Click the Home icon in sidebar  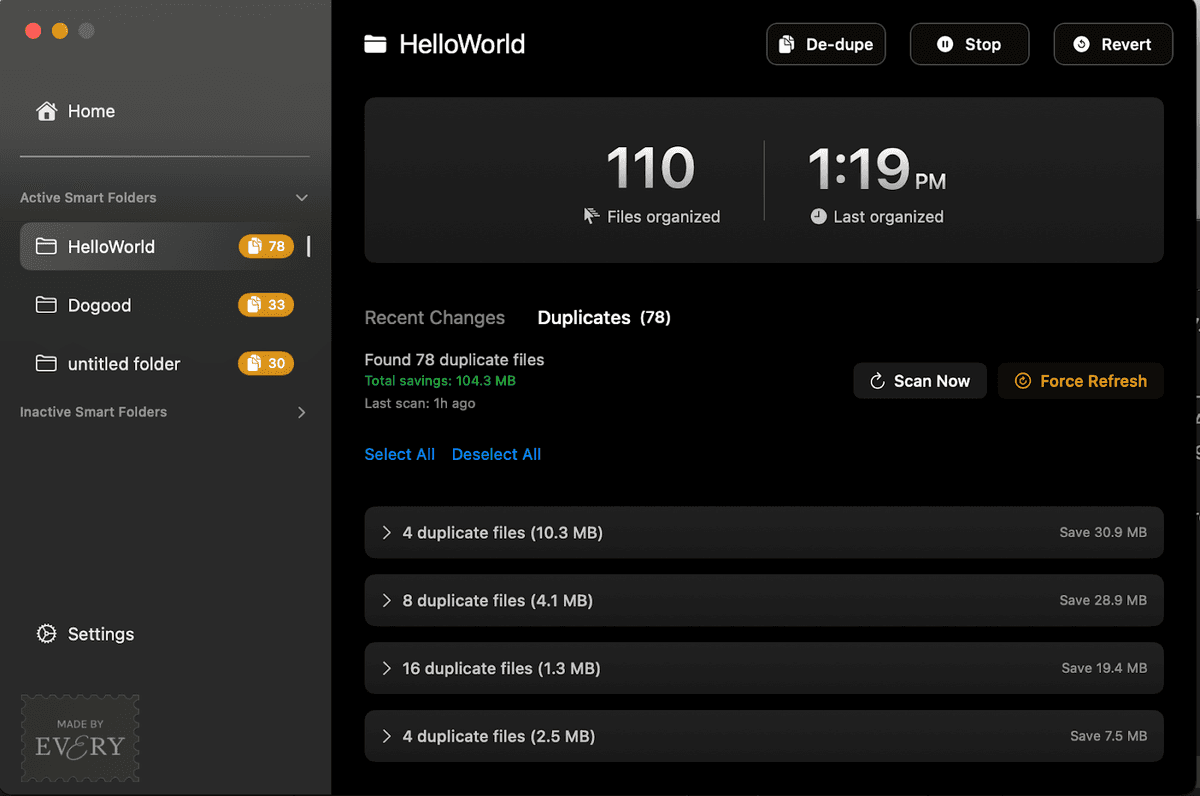(46, 111)
